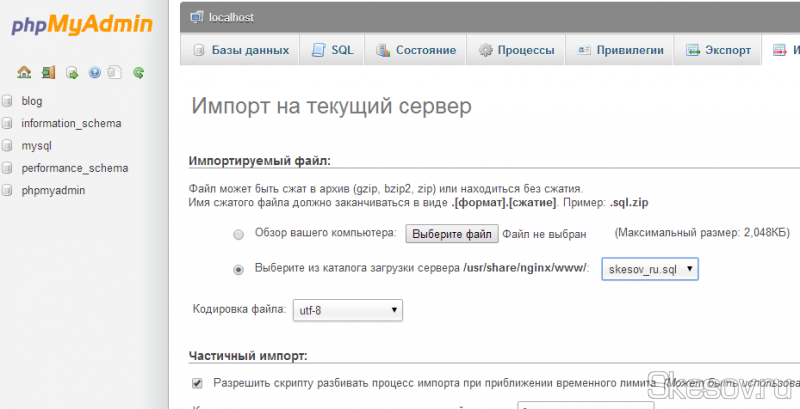Open the information_schema database
The image size is (800, 409).
click(x=71, y=124)
